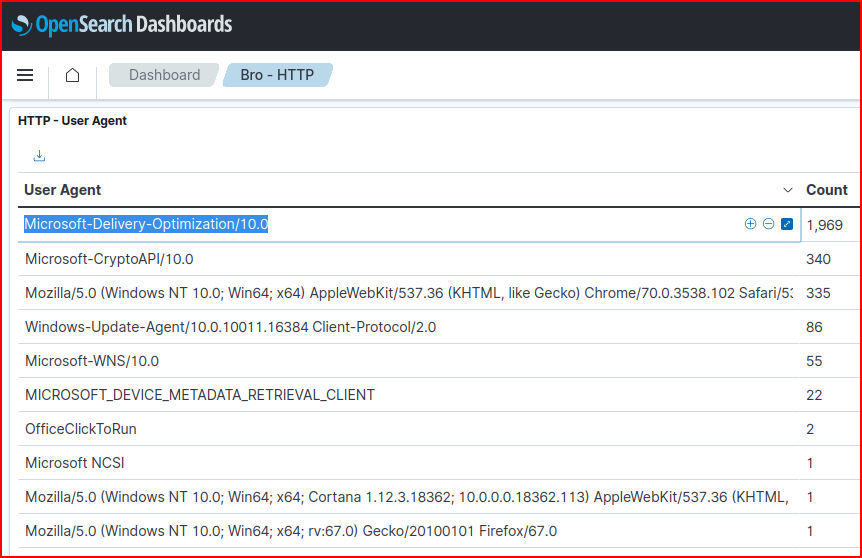Select the Microsoft-CryptoAPI/10.0 row
862x558 pixels.
[109, 259]
